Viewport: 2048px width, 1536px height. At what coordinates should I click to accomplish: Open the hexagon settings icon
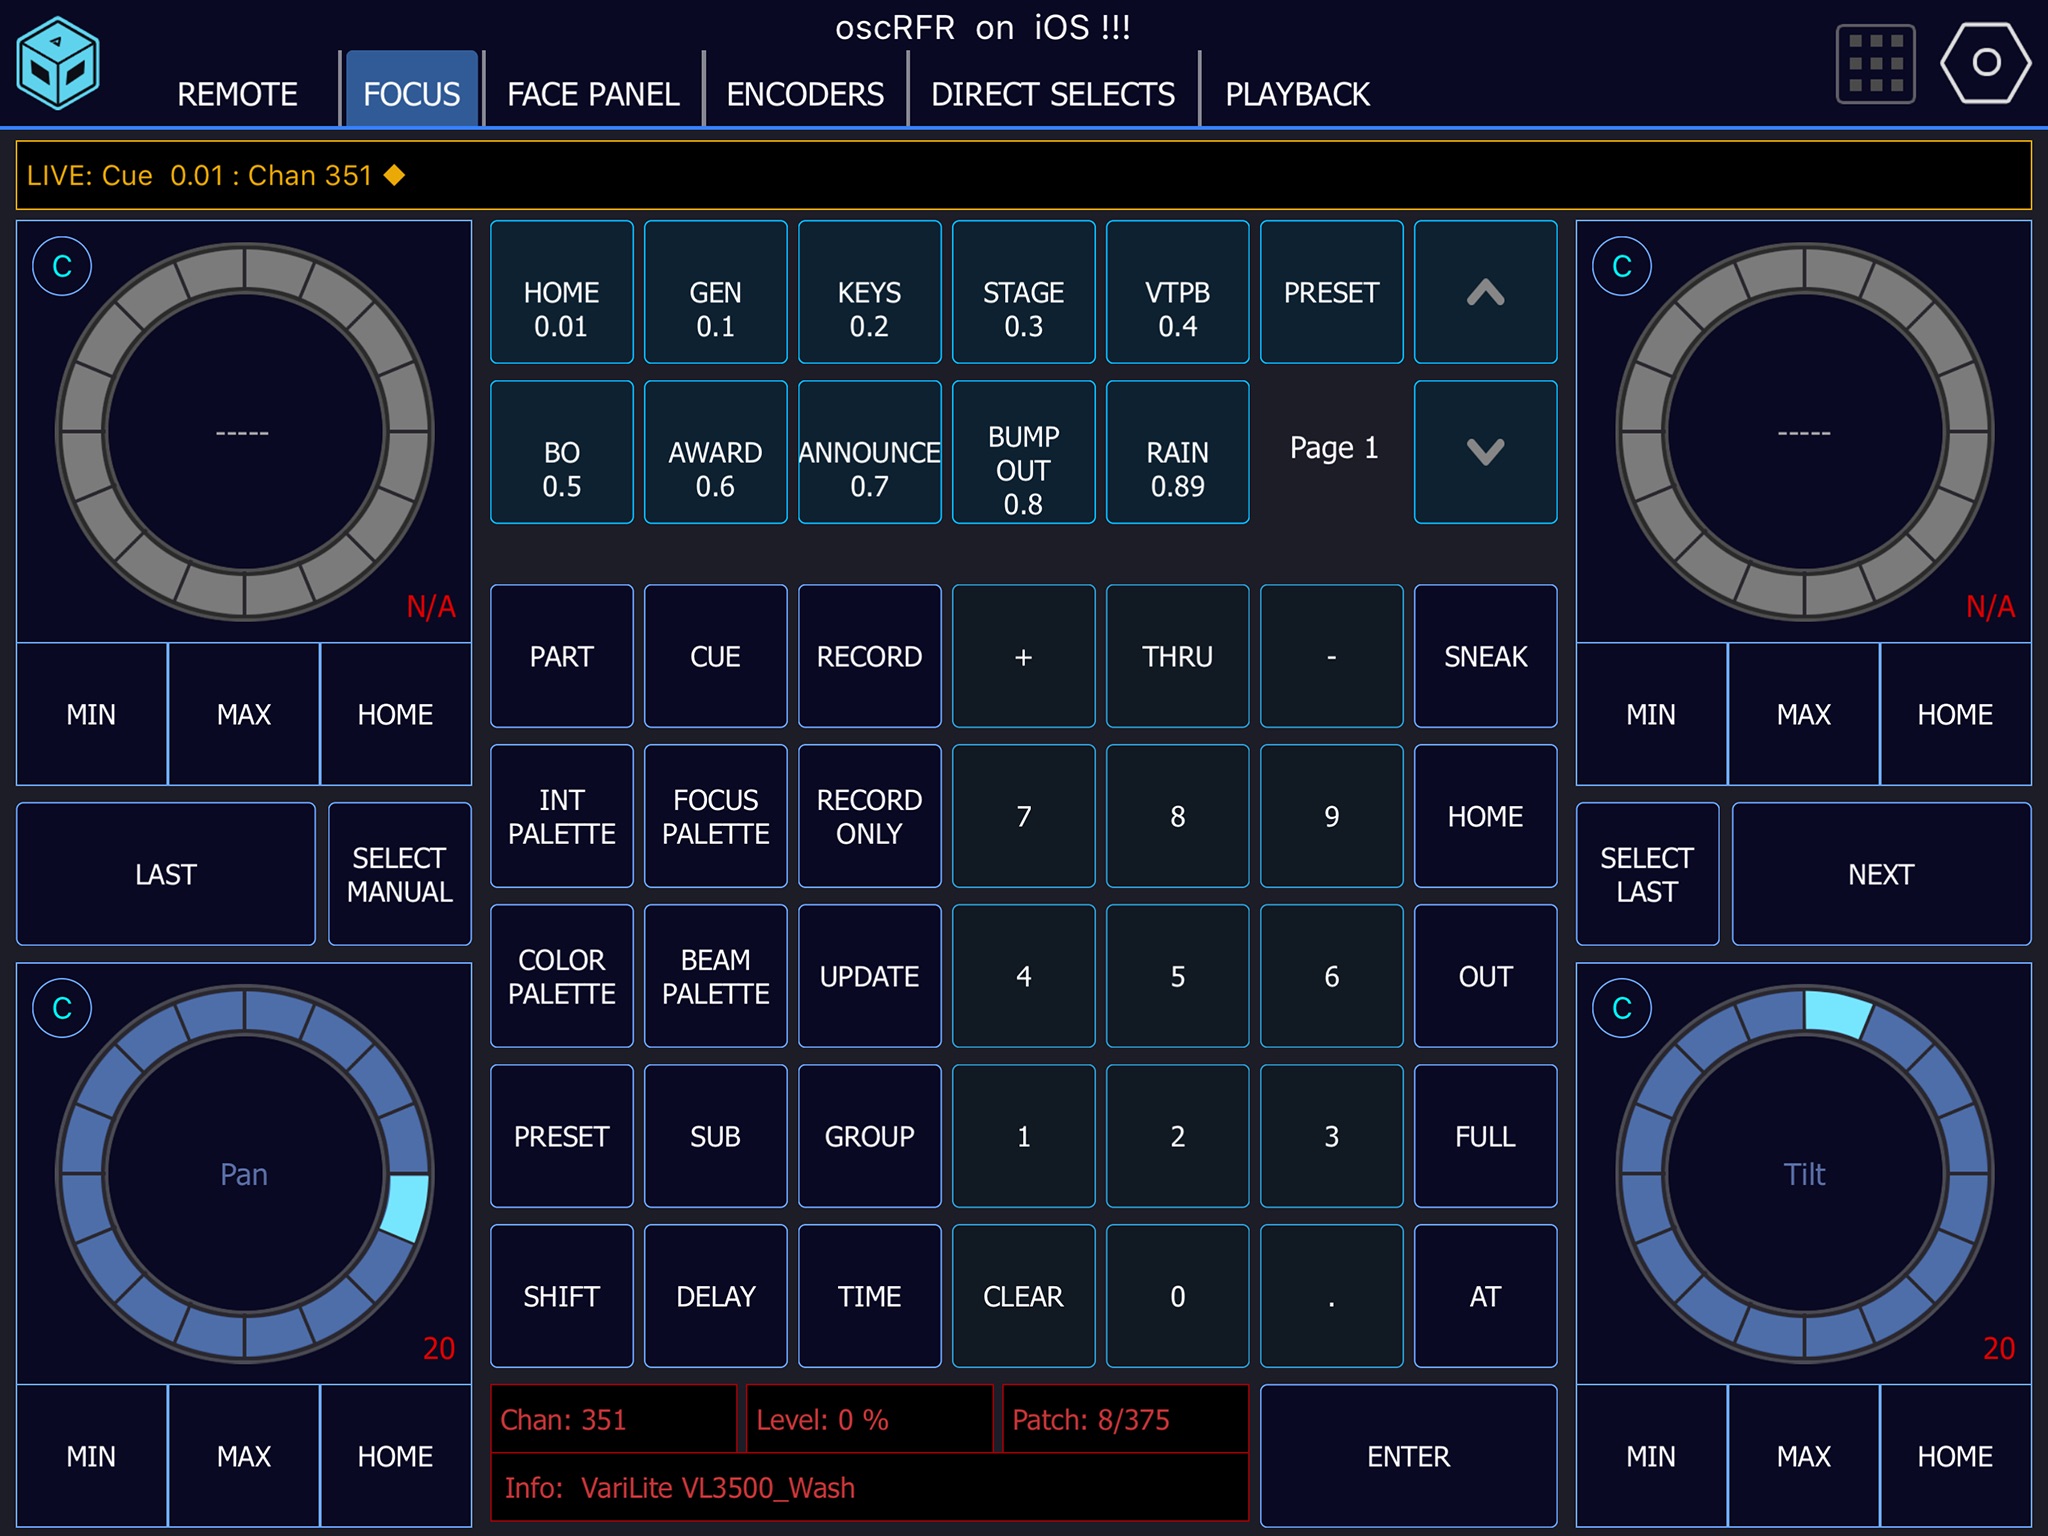(1985, 63)
